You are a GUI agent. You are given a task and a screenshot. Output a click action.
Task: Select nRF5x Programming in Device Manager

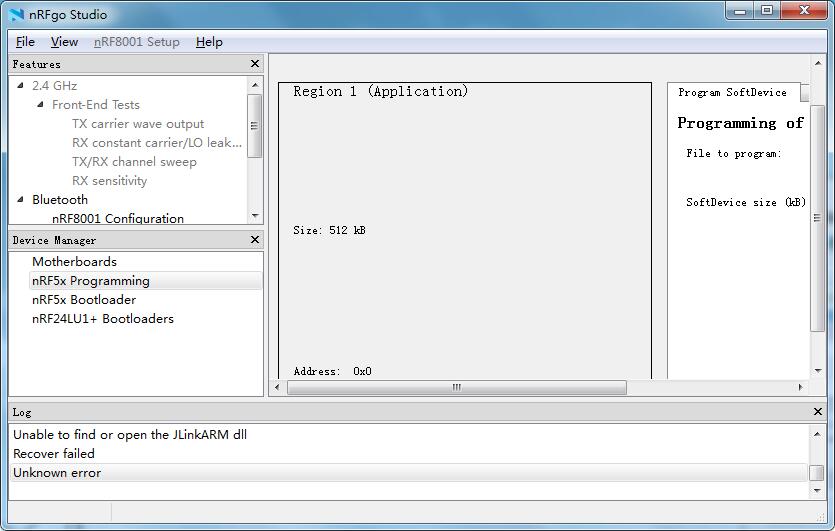146,281
